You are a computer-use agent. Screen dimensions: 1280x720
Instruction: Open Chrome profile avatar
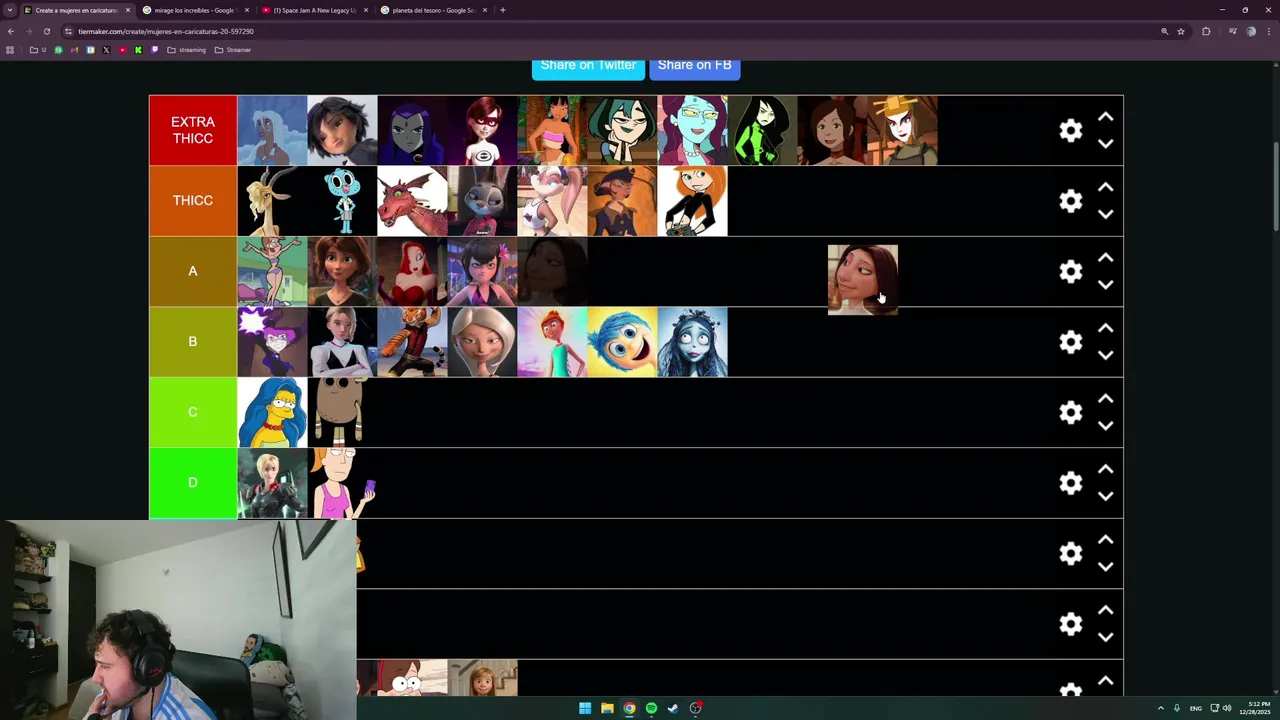[x=1251, y=31]
